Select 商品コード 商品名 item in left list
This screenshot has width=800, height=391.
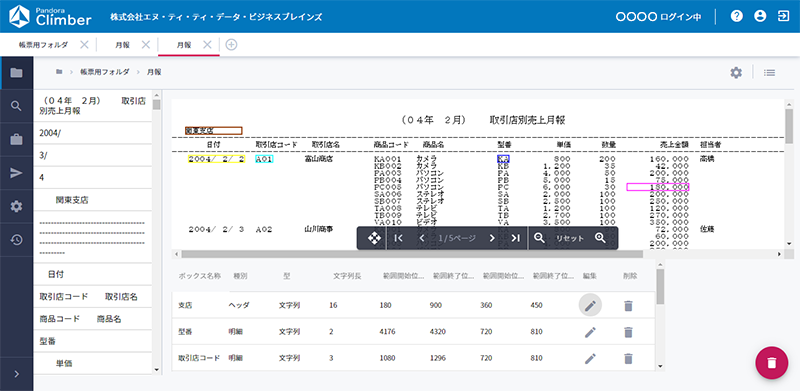click(x=93, y=319)
